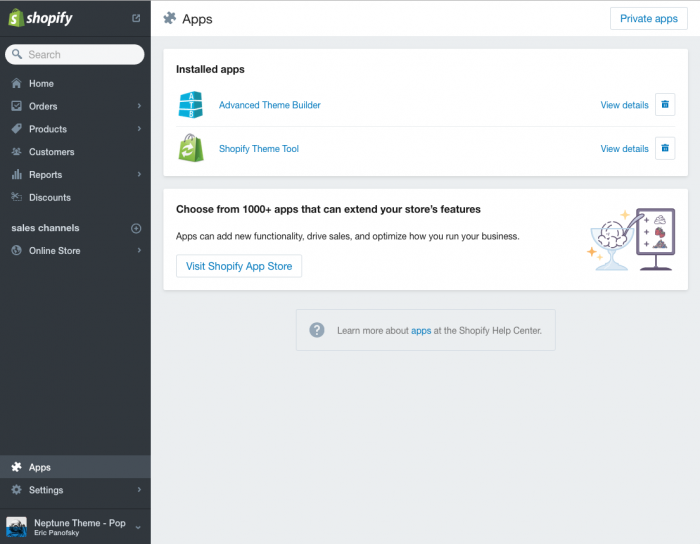Click the Home house icon

[17, 83]
